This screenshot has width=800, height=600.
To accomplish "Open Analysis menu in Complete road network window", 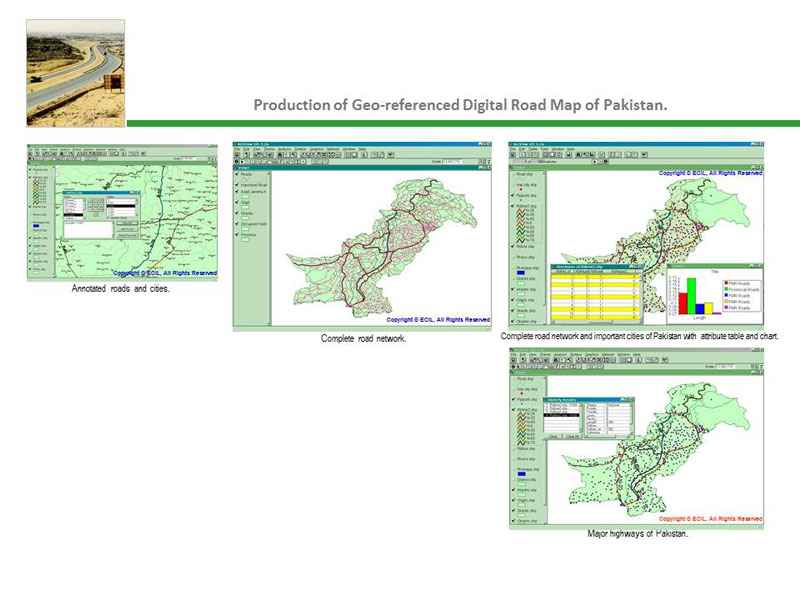I will pos(284,149).
